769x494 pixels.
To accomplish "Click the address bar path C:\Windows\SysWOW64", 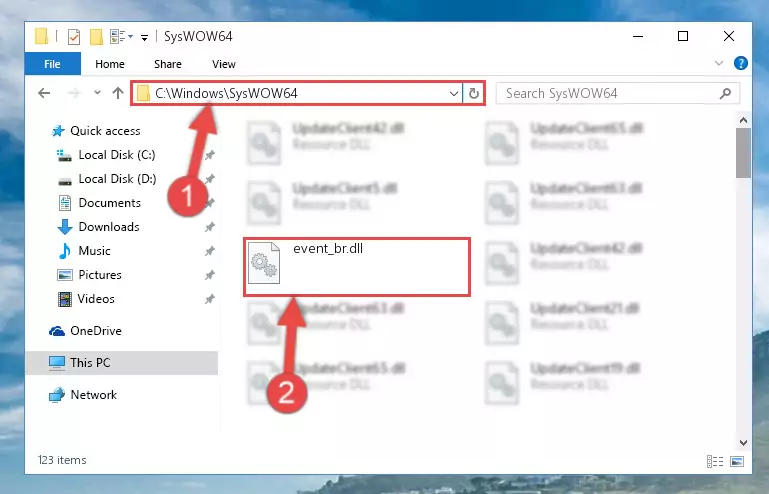I will click(226, 93).
